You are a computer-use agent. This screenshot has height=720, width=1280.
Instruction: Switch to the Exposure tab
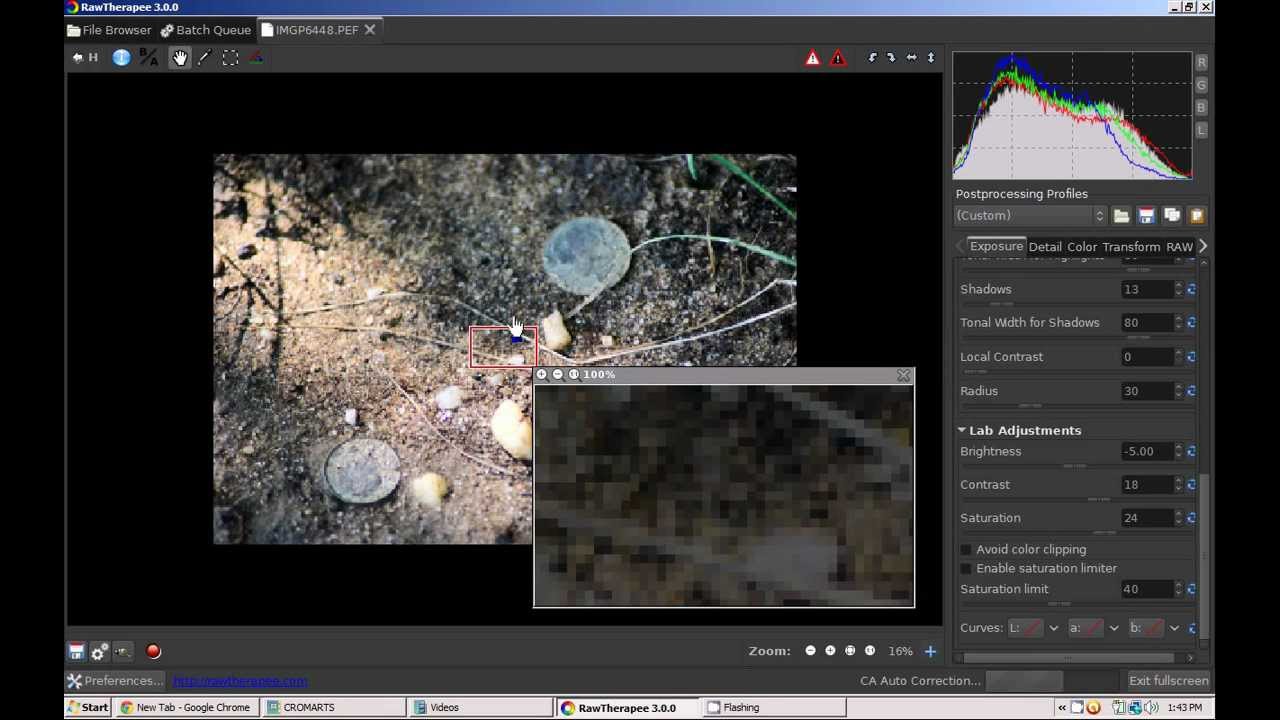pyautogui.click(x=996, y=246)
